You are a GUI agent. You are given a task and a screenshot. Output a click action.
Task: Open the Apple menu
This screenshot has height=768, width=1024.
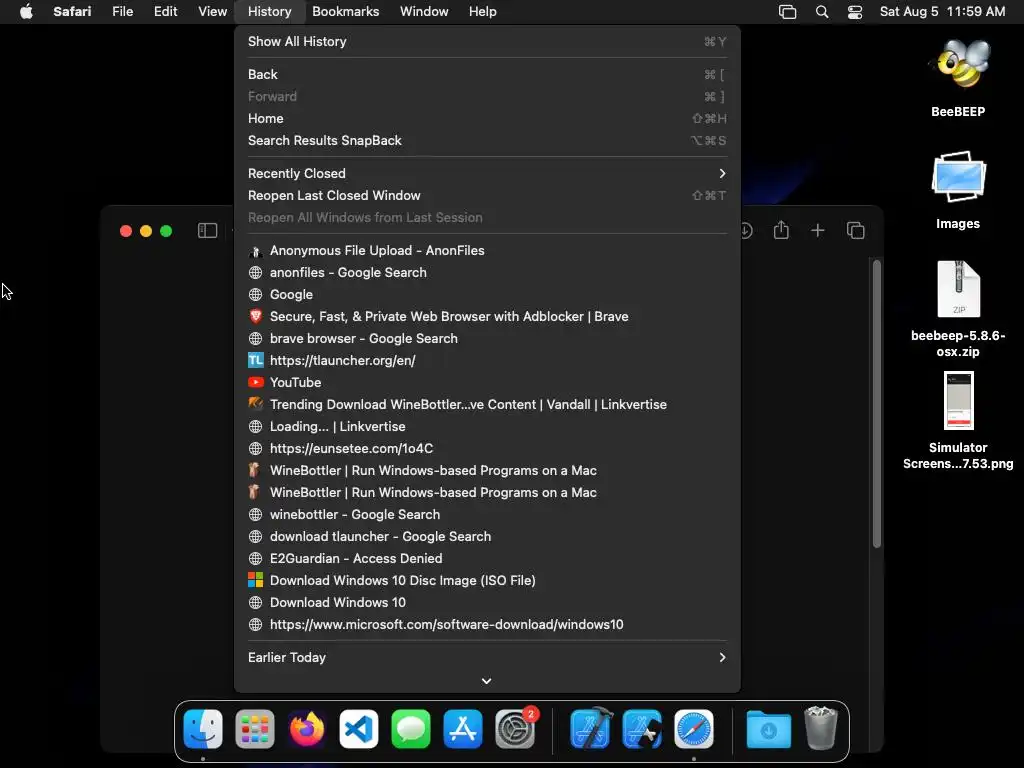26,12
